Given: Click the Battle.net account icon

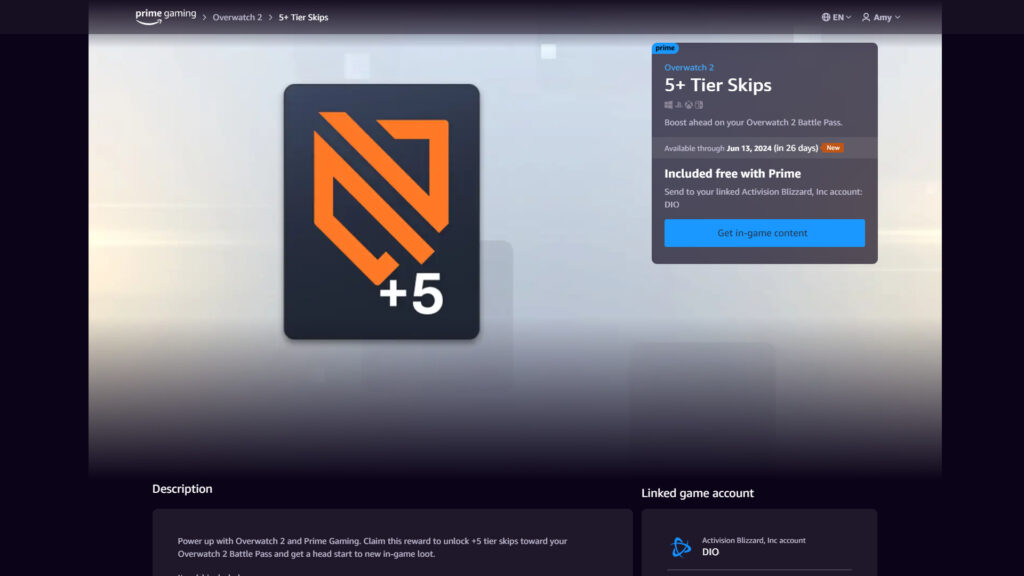Looking at the screenshot, I should (681, 546).
